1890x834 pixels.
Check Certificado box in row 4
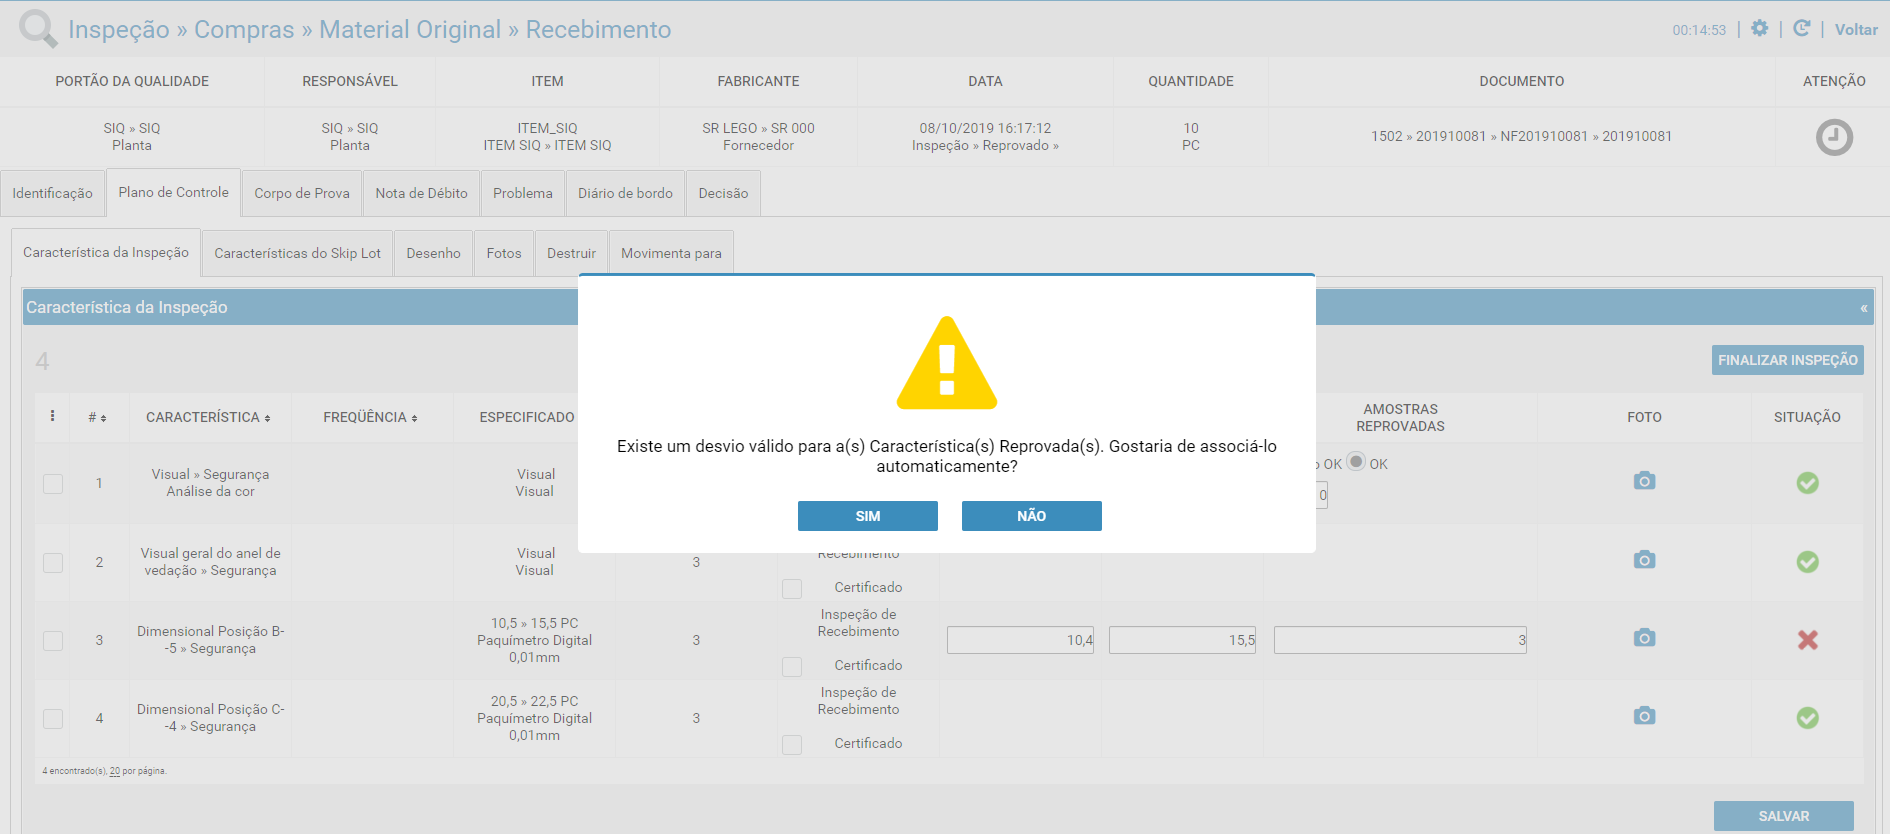[792, 745]
